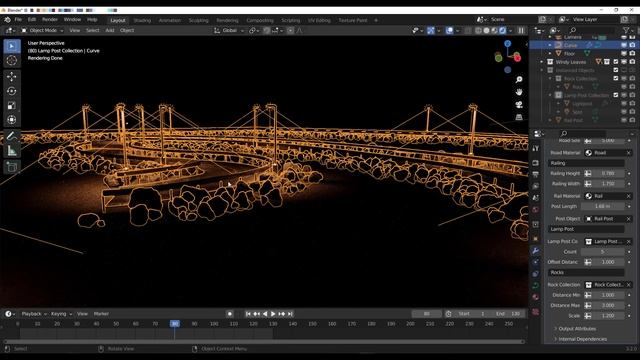Viewport: 640px width, 360px height.
Task: Play the animation forward
Action: click(273, 314)
